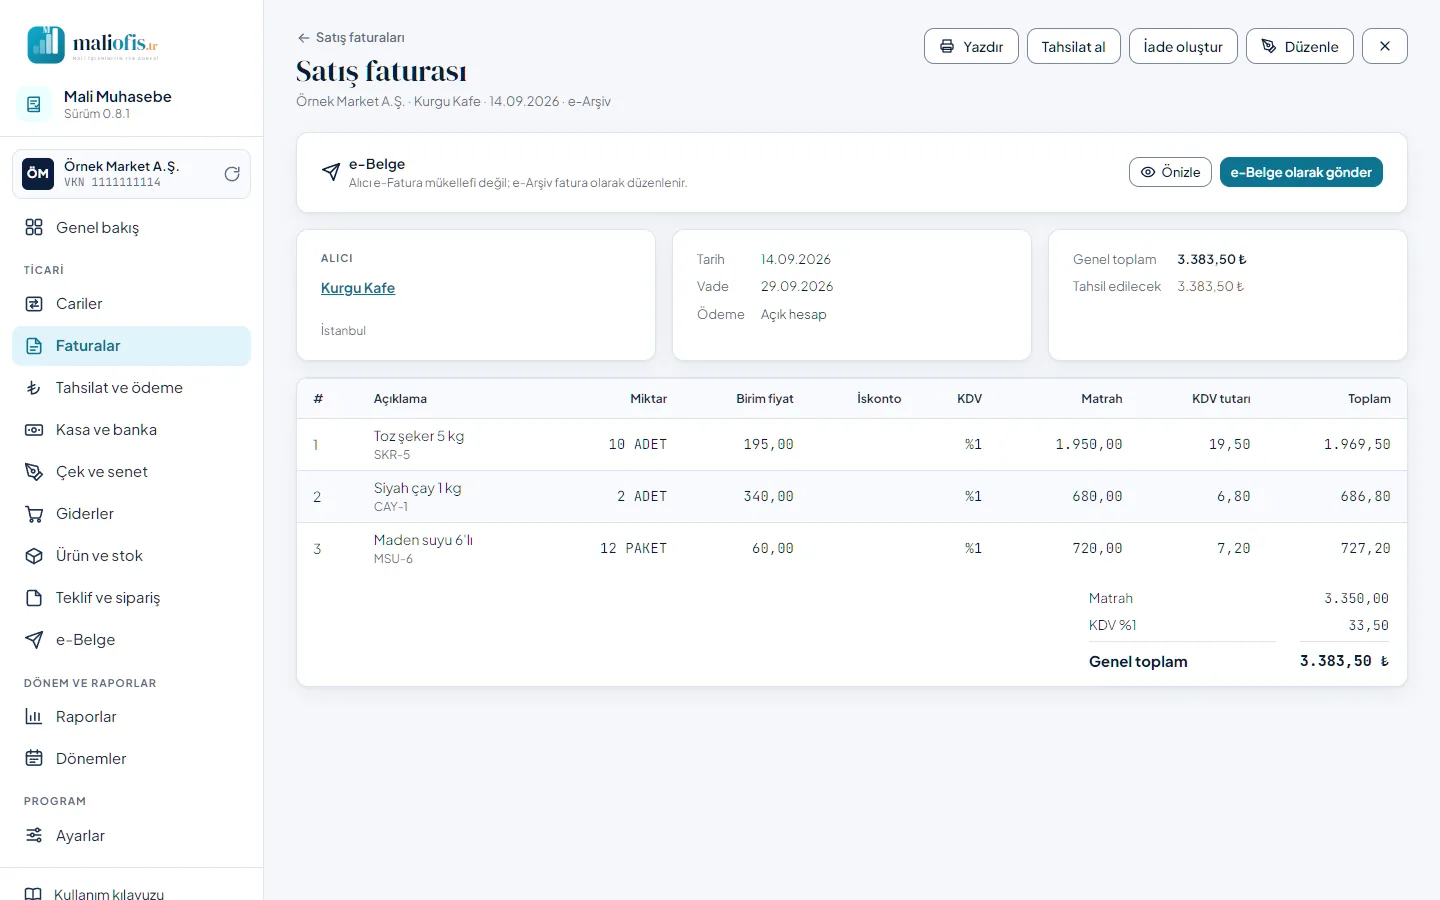Click the Dönemler calendar icon
The image size is (1440, 900).
point(34,759)
